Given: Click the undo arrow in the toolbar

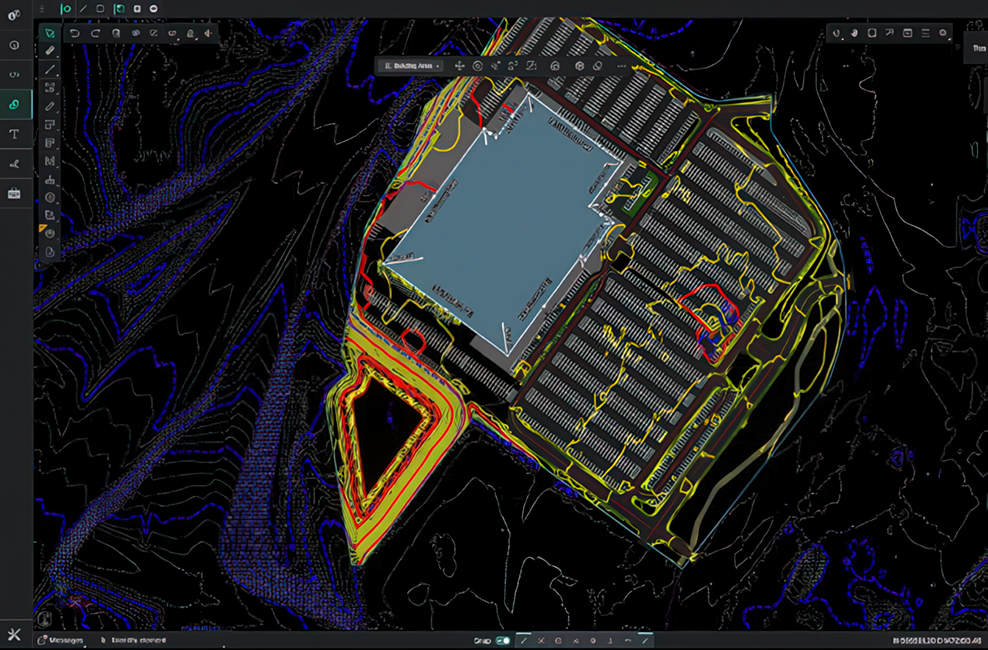Looking at the screenshot, I should pos(76,33).
